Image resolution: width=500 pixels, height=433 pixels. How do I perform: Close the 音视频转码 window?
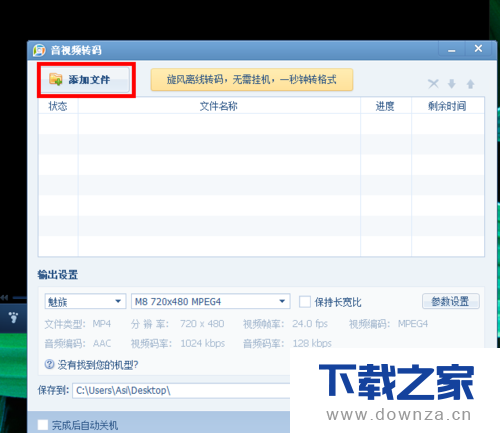(x=478, y=49)
